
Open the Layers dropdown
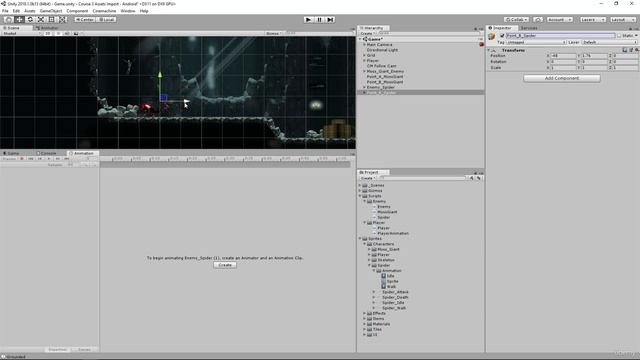point(592,20)
